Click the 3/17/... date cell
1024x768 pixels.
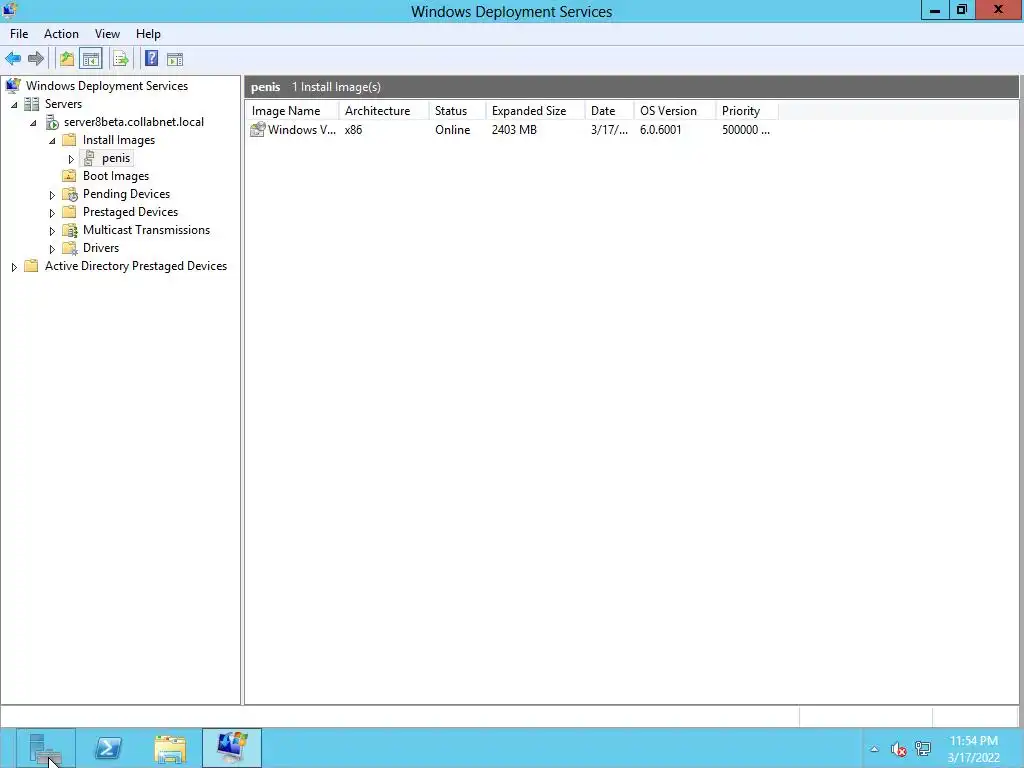pos(609,130)
